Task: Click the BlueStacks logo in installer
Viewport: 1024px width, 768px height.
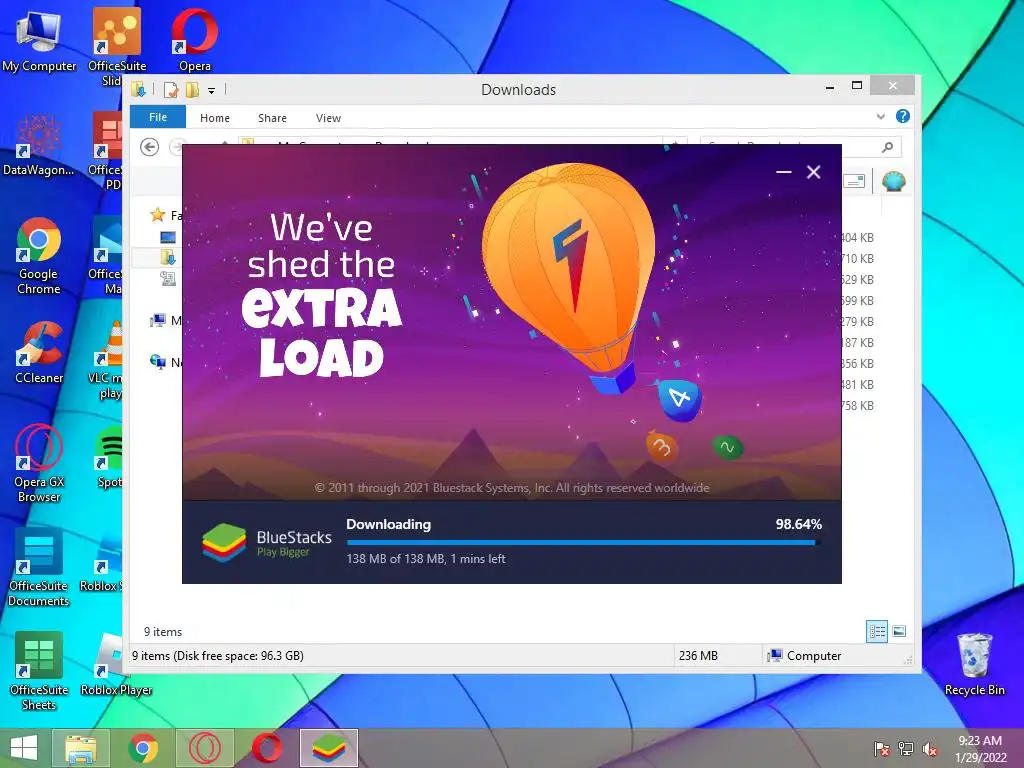Action: tap(224, 543)
